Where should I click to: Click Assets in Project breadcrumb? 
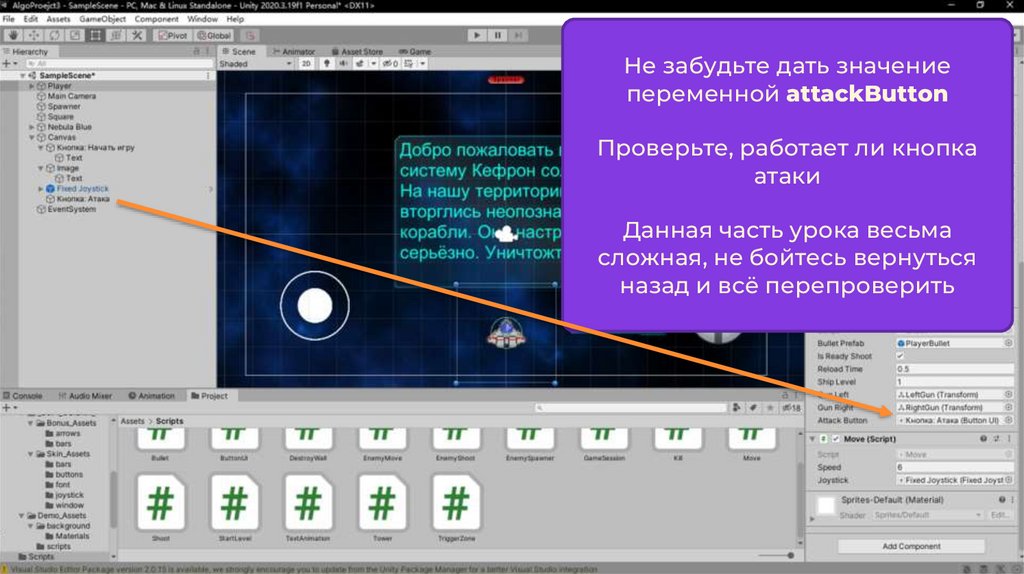[x=132, y=421]
